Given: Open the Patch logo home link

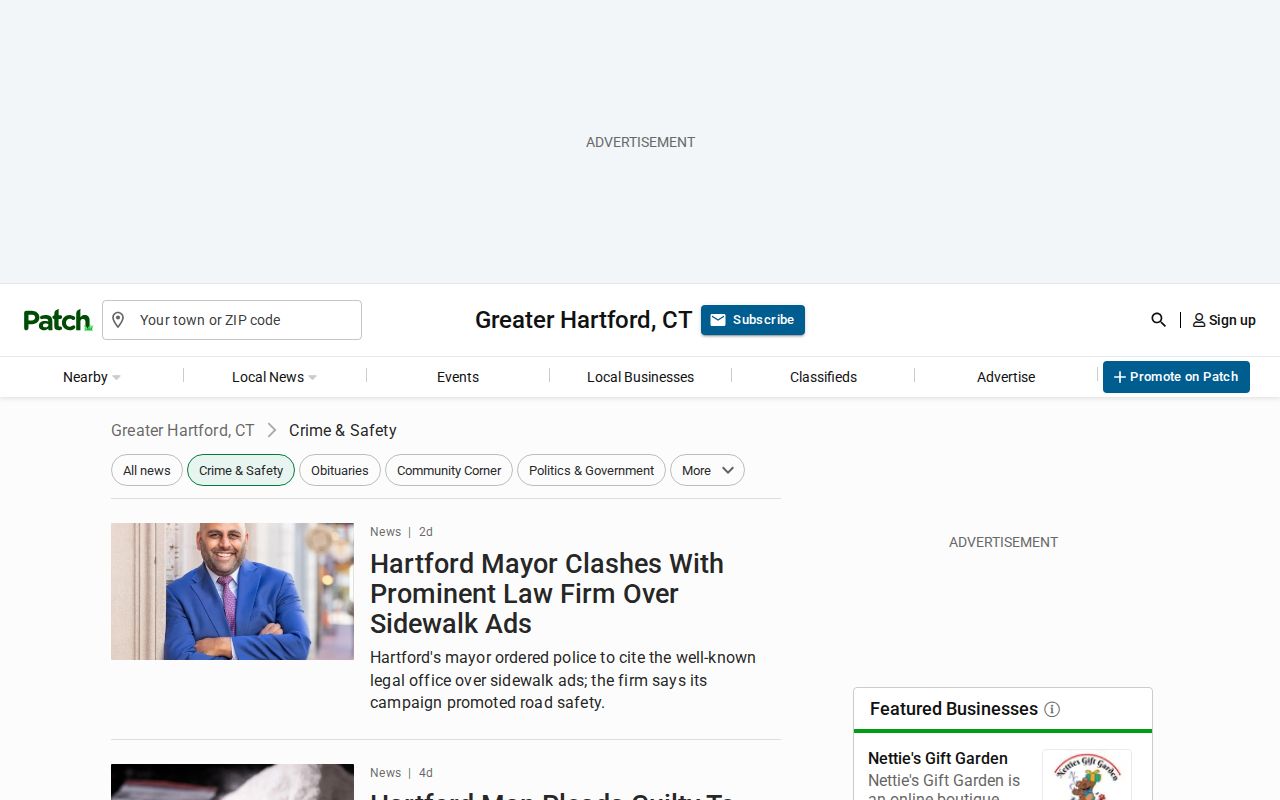Looking at the screenshot, I should [x=58, y=320].
